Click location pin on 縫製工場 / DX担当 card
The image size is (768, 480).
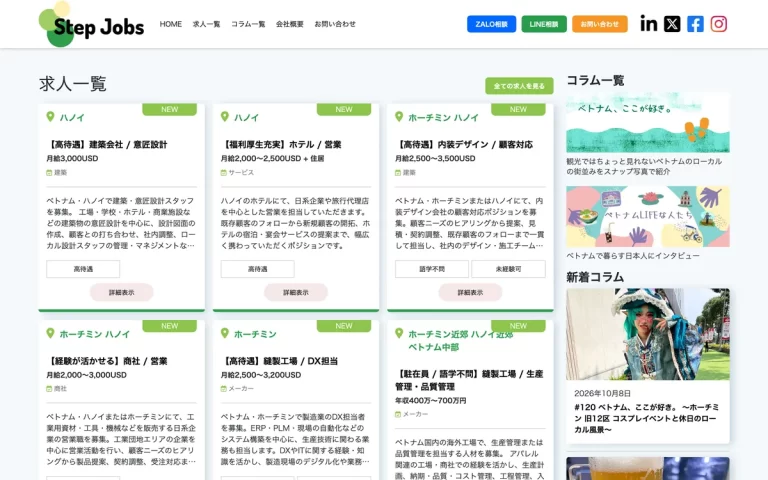coord(224,333)
